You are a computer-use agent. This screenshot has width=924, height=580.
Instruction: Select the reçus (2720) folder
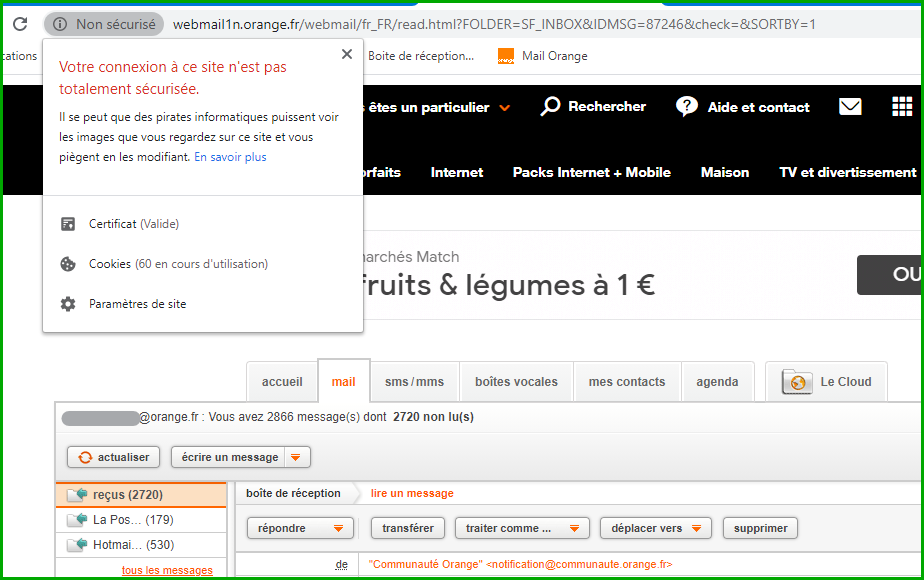click(x=141, y=495)
